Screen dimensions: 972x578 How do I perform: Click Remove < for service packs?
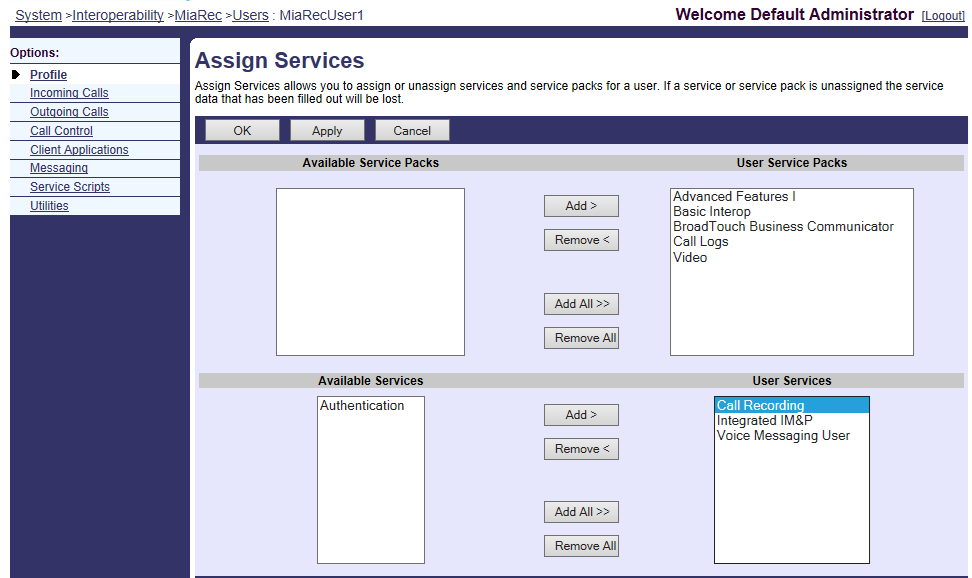tap(581, 240)
